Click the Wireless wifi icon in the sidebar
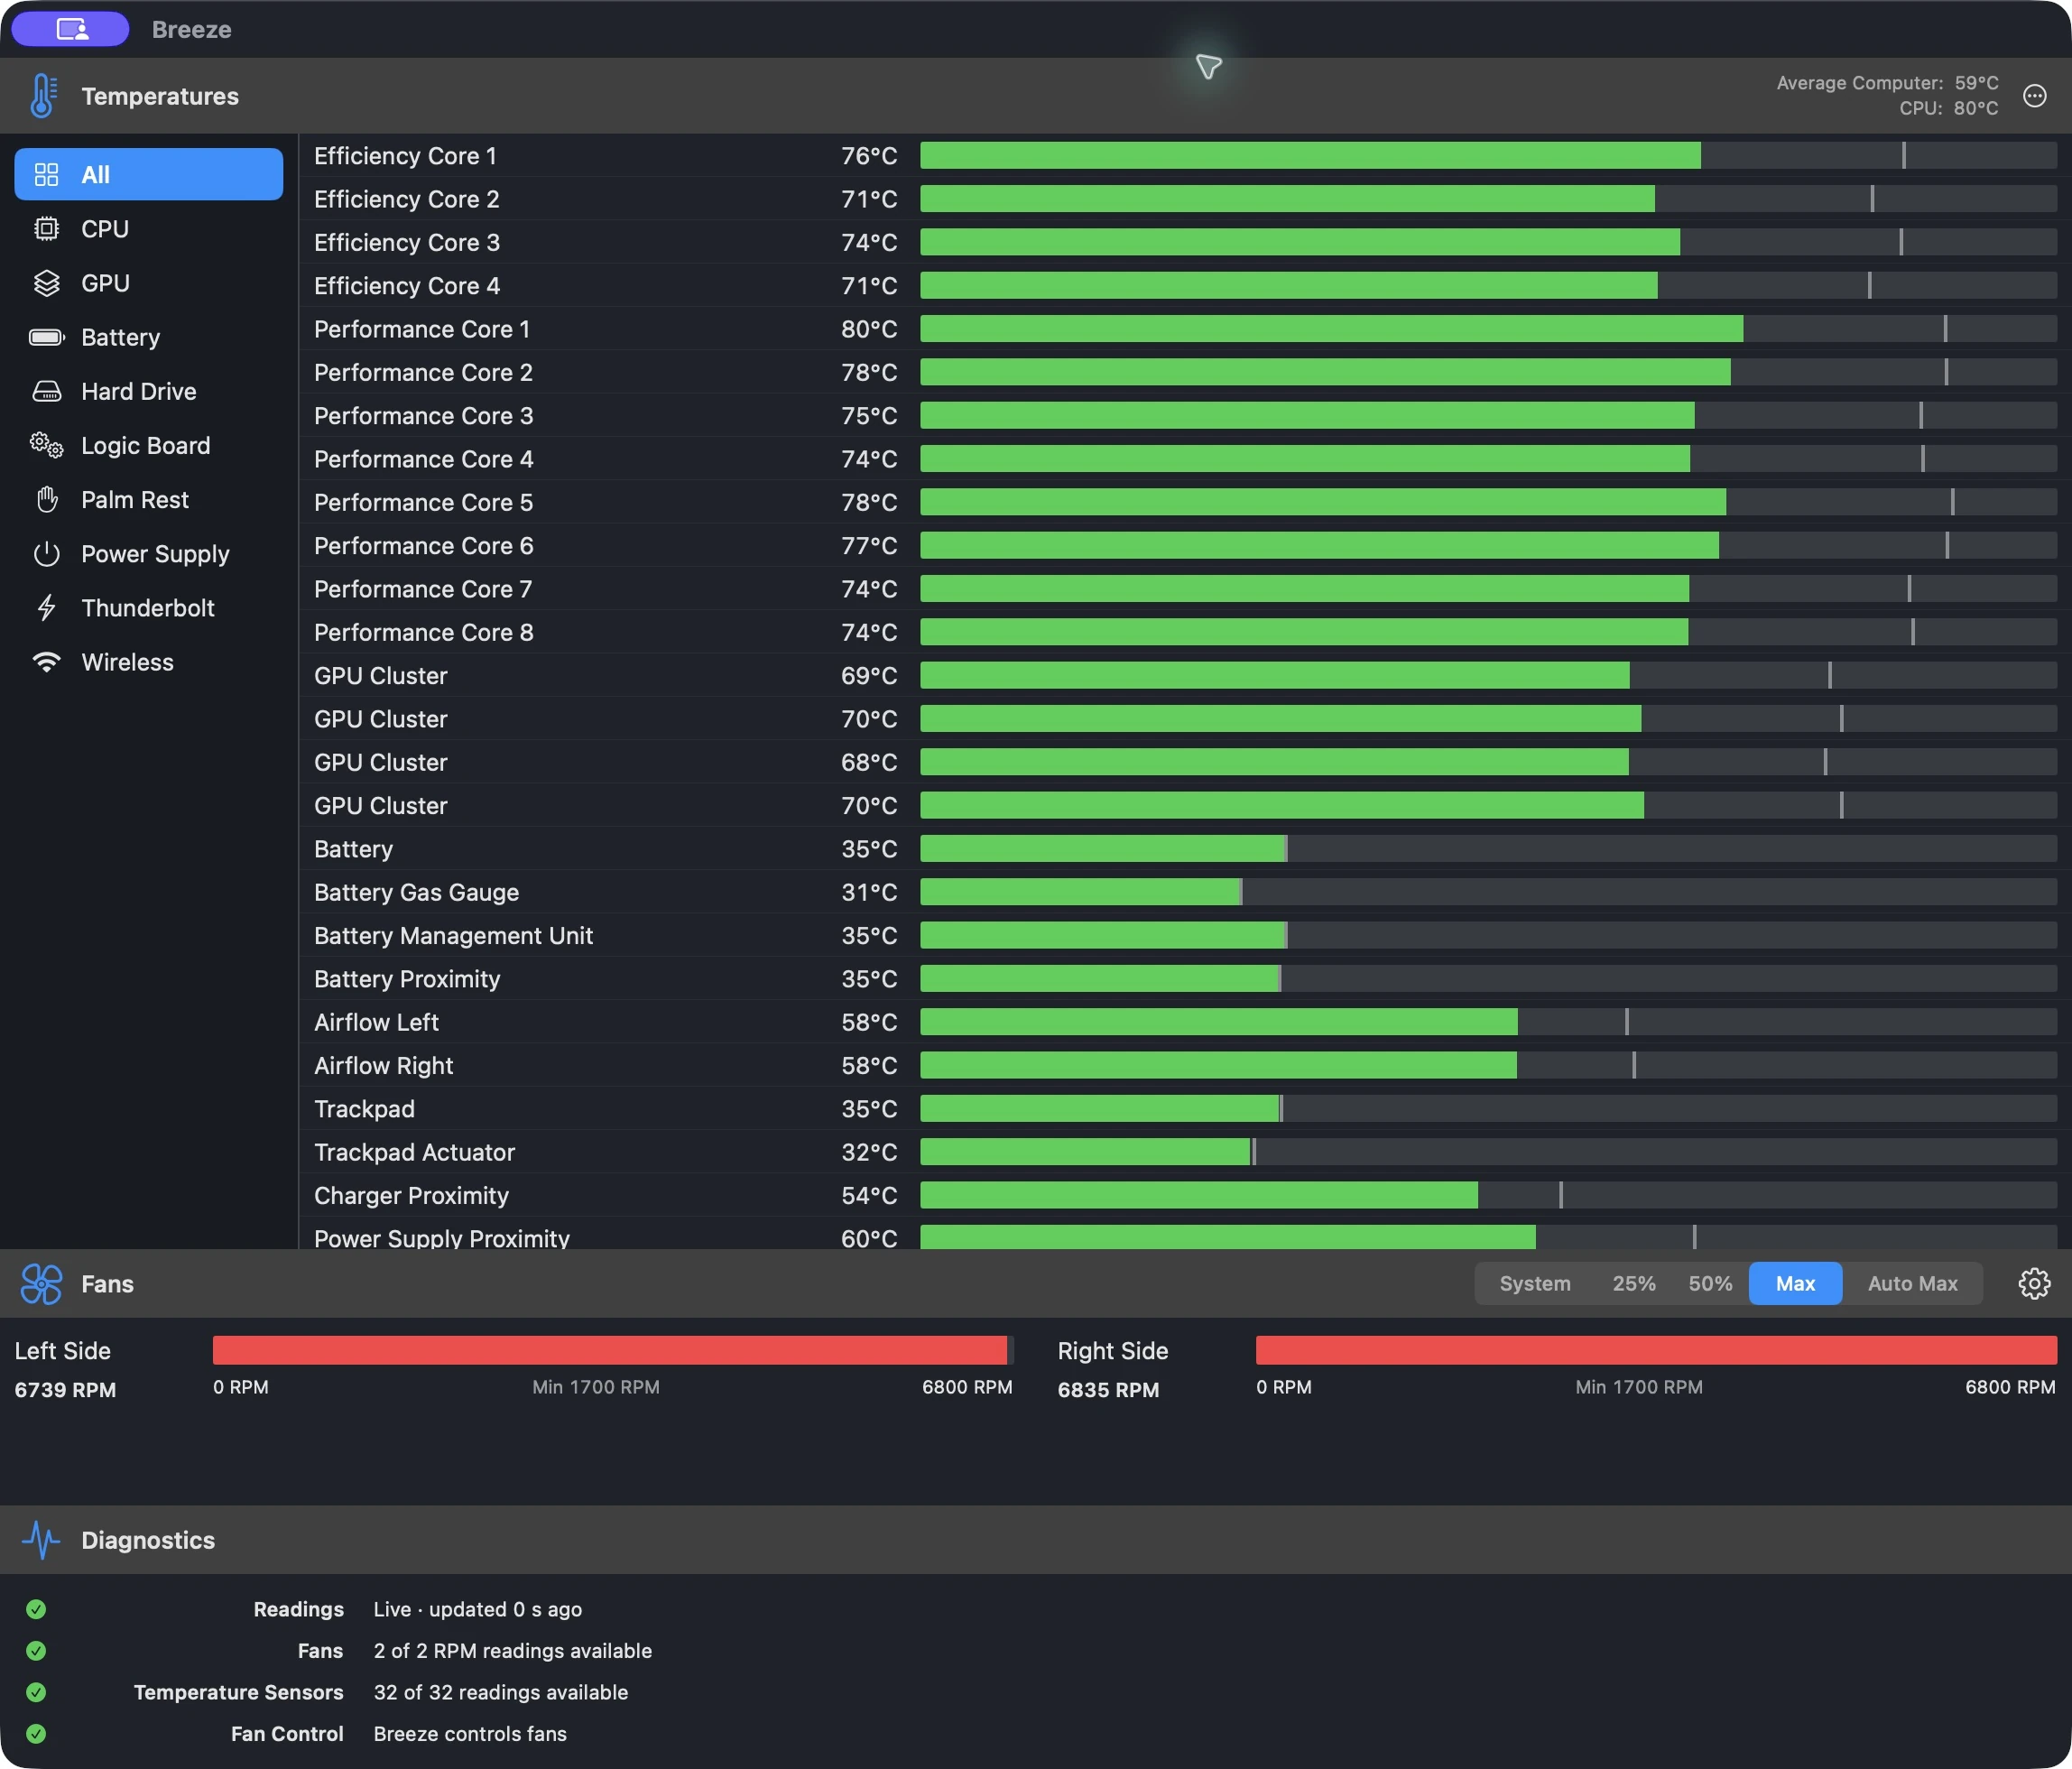 [x=46, y=662]
